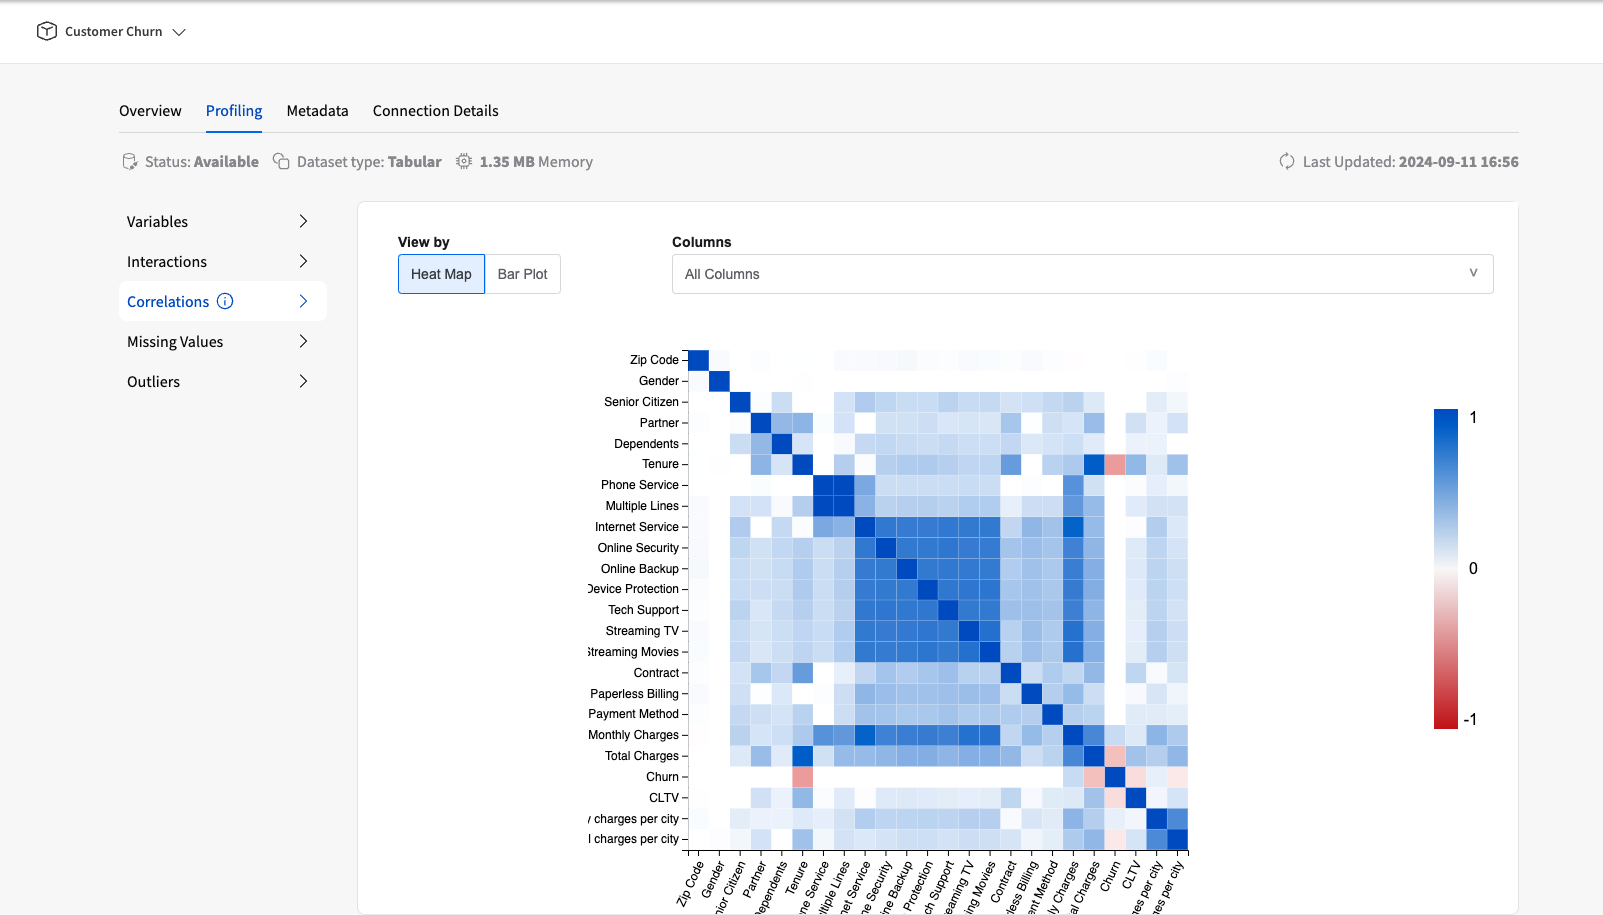Click the correlation color scale bar
This screenshot has width=1603, height=915.
[1446, 568]
